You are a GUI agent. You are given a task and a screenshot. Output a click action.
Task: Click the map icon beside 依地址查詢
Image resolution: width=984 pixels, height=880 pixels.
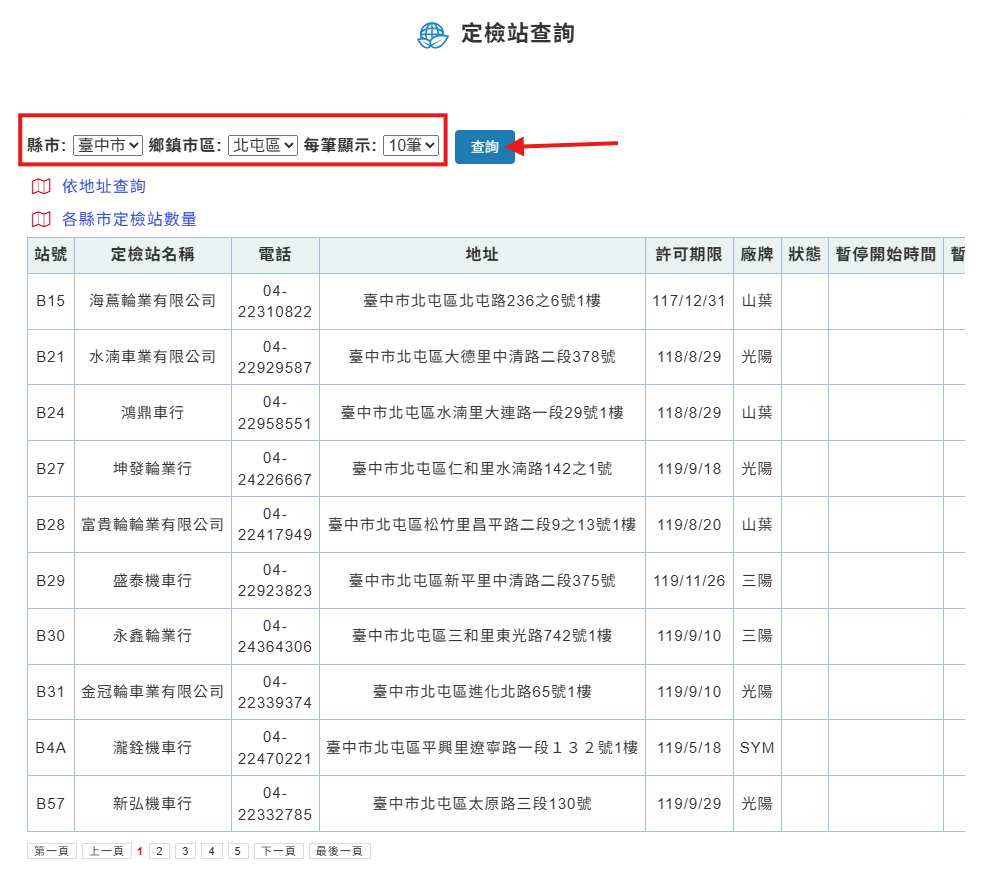41,186
